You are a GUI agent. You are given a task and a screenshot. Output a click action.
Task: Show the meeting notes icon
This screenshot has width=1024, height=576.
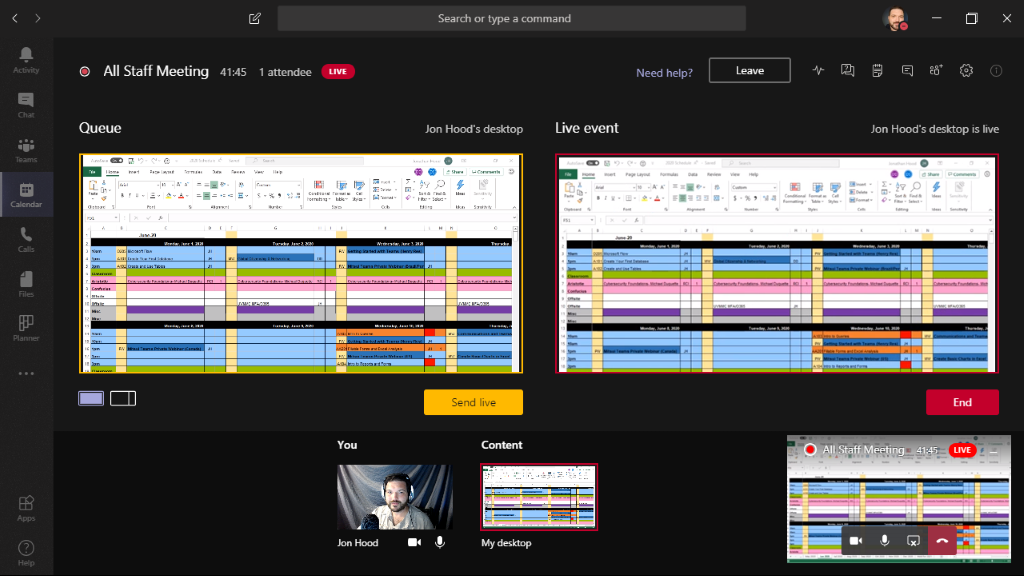[877, 71]
